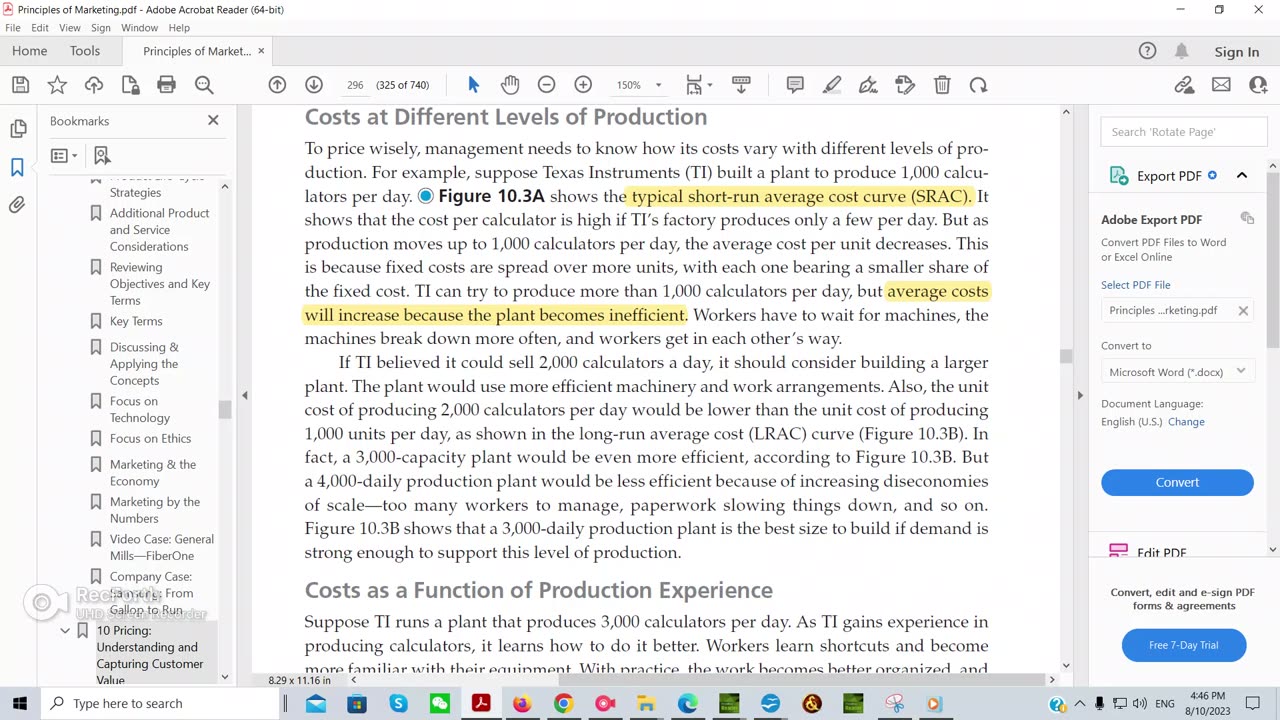This screenshot has height=720, width=1280.
Task: Remove selected Principles PDF file
Action: [x=1243, y=311]
